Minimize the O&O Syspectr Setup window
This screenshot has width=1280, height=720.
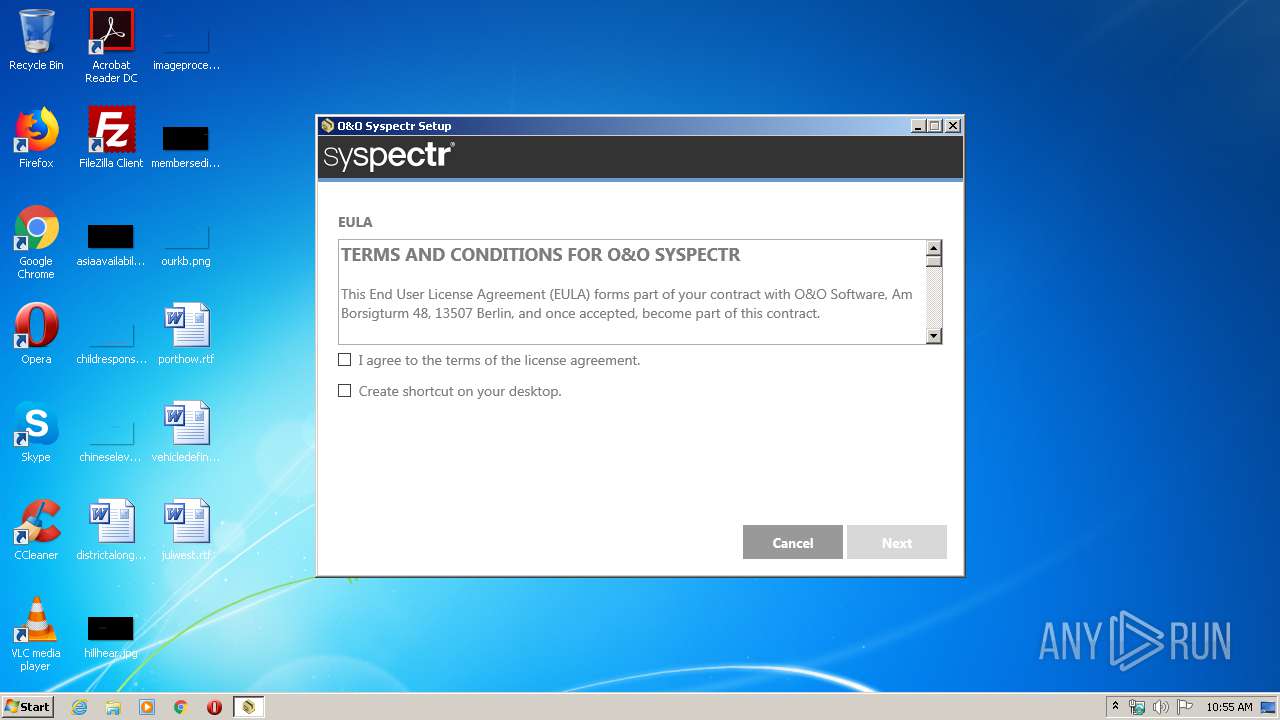(918, 126)
